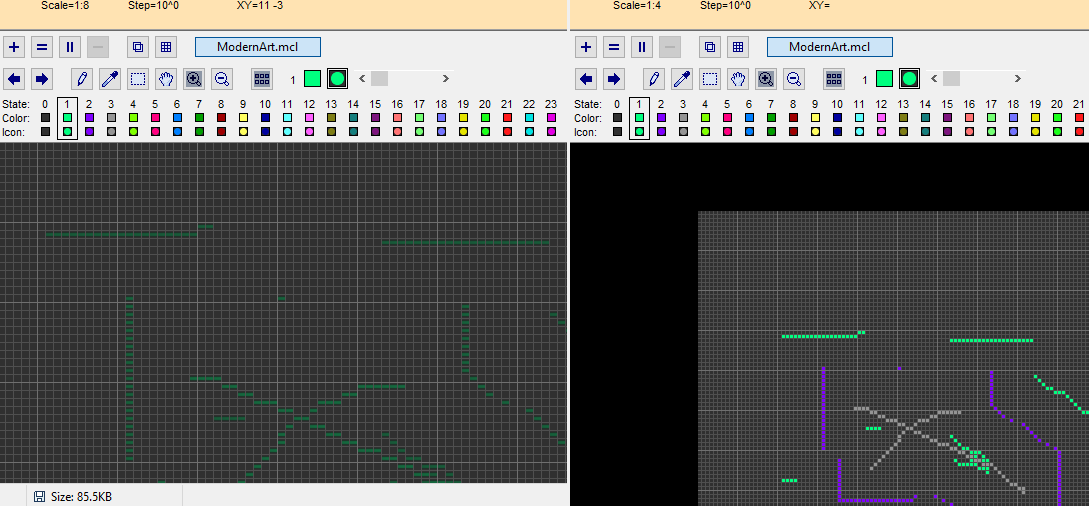Select the rectangle selection tool, right window

point(710,78)
